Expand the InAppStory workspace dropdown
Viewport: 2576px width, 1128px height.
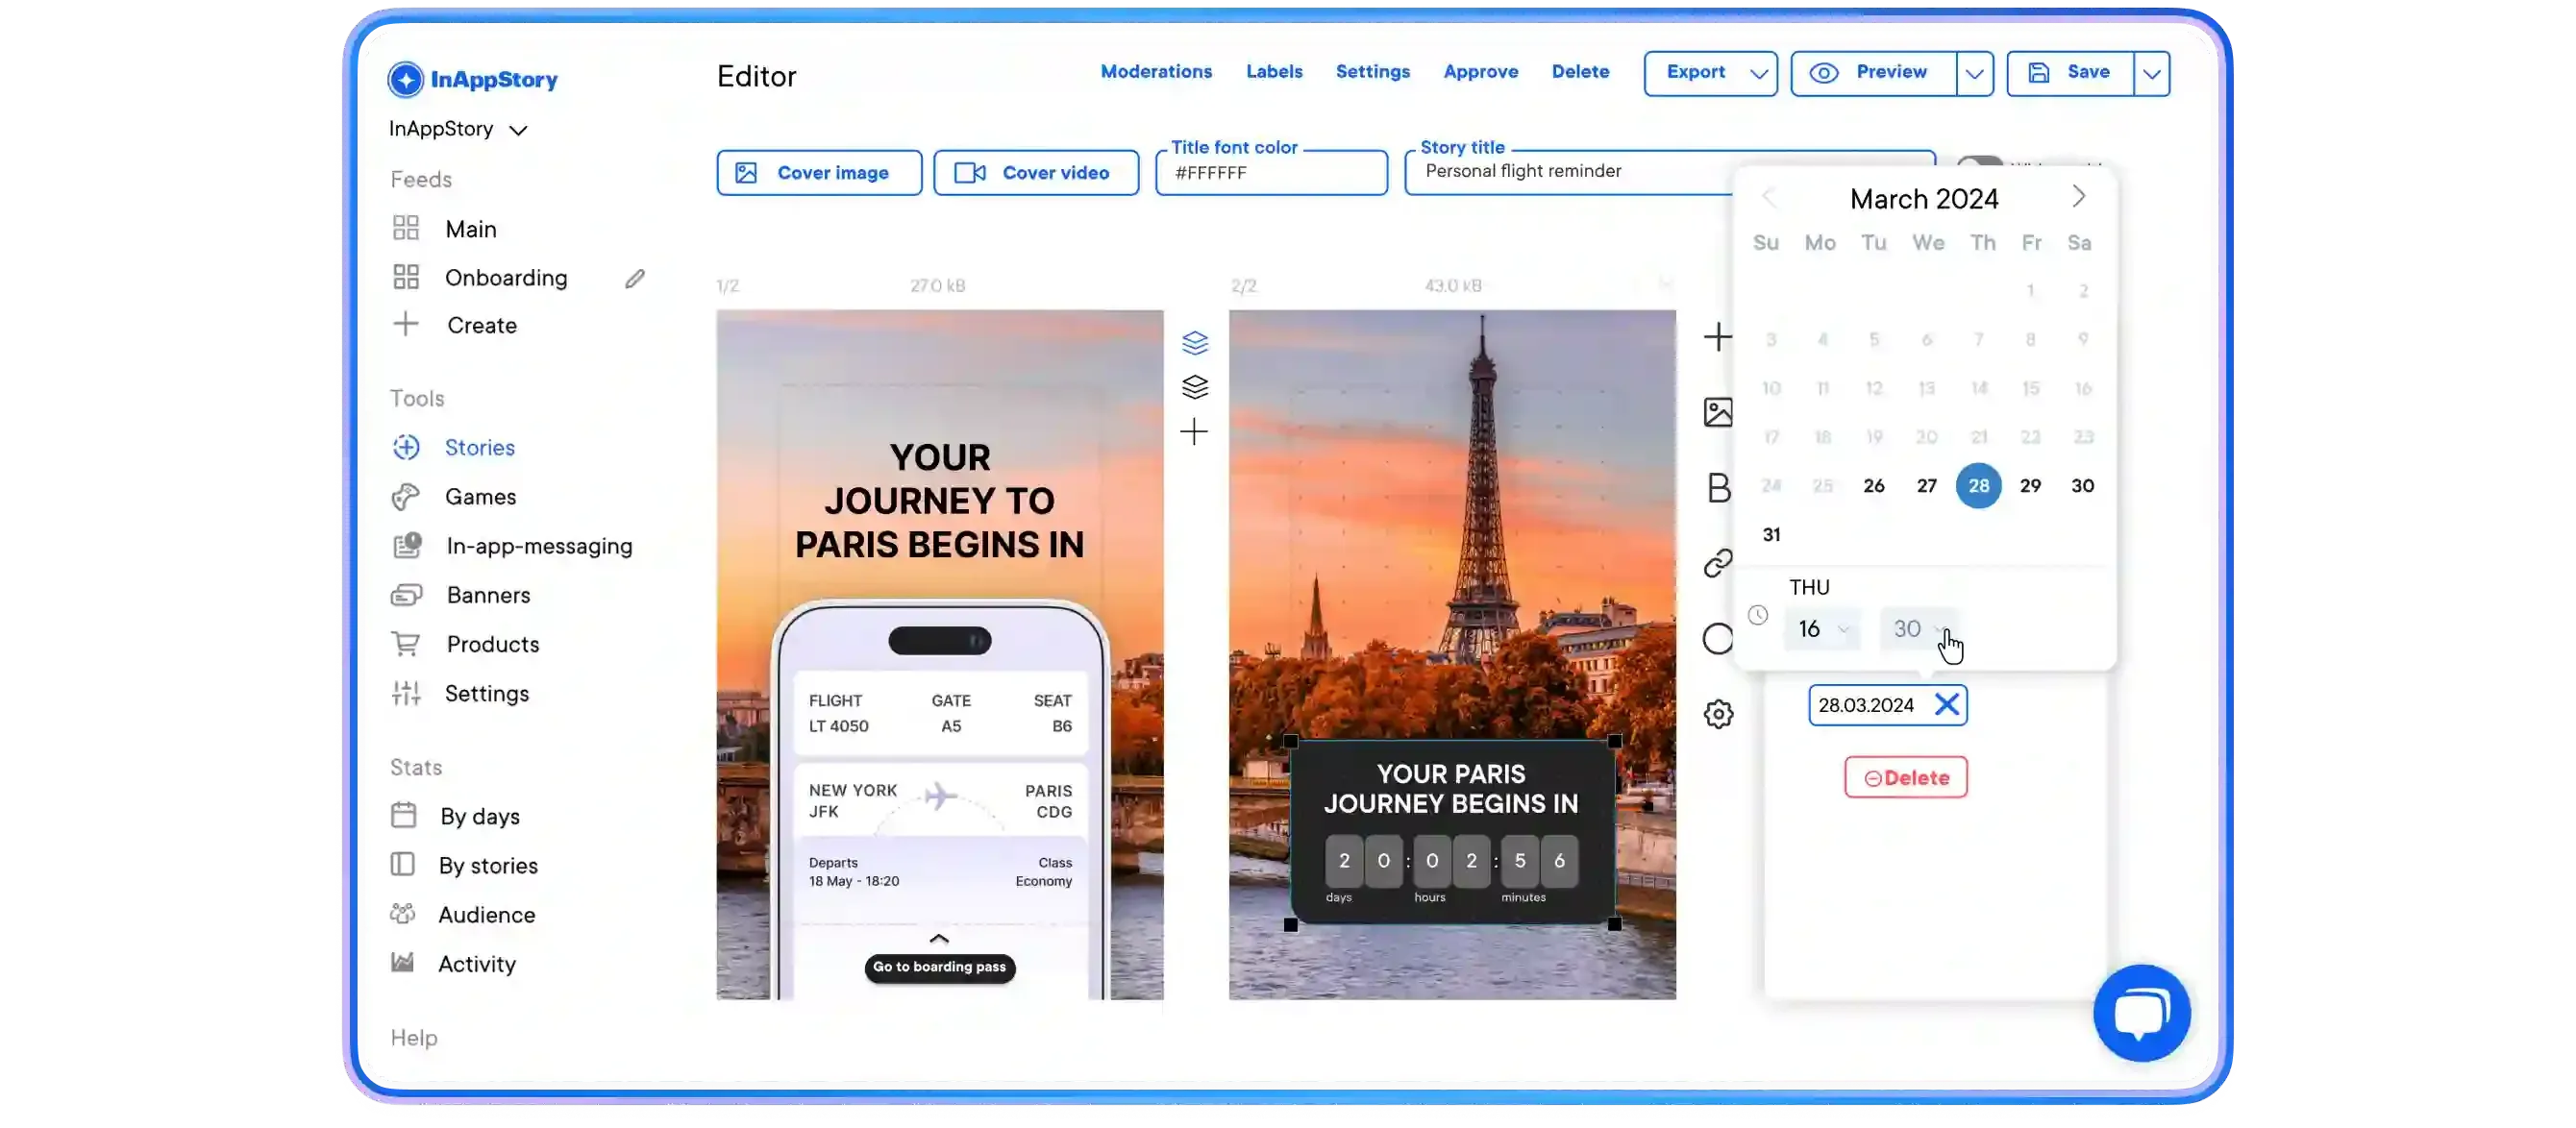(518, 129)
